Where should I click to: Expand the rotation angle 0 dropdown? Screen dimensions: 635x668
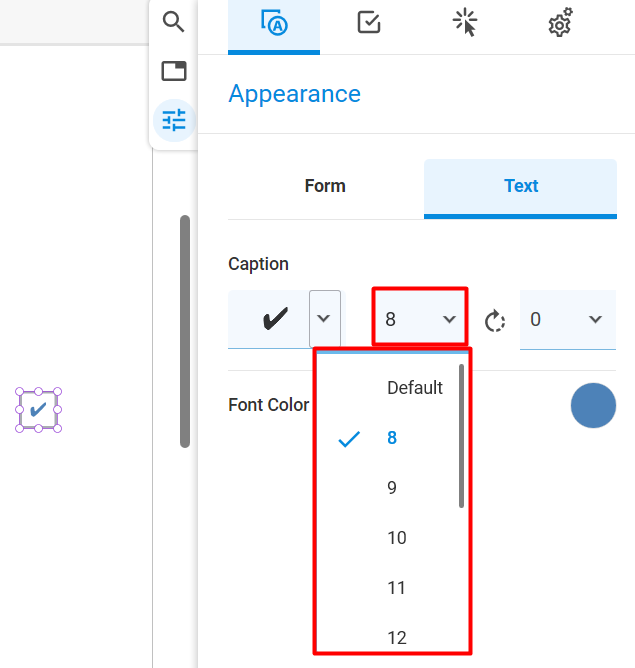pyautogui.click(x=568, y=320)
